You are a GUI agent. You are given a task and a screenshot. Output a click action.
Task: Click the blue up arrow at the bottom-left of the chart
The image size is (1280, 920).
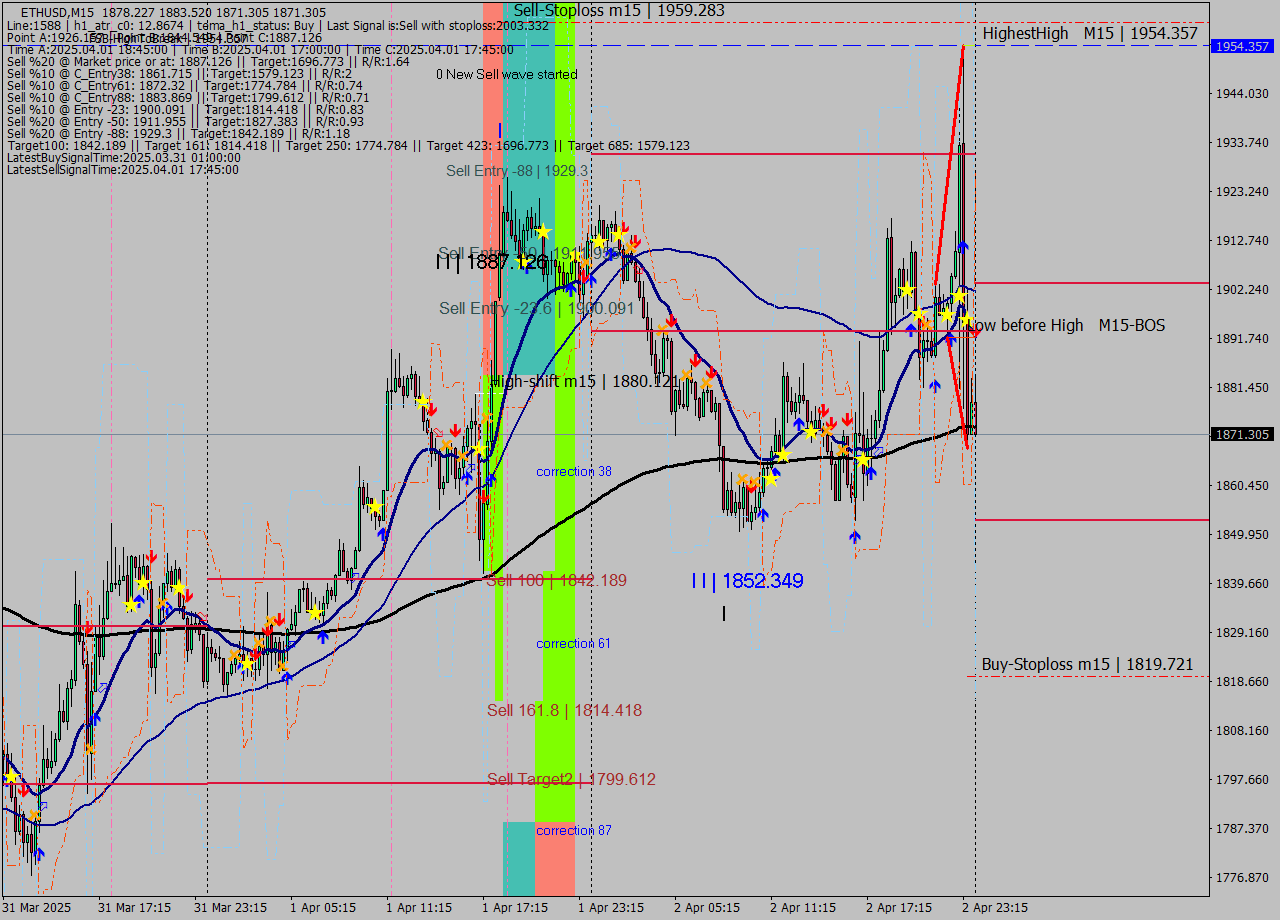tap(39, 855)
